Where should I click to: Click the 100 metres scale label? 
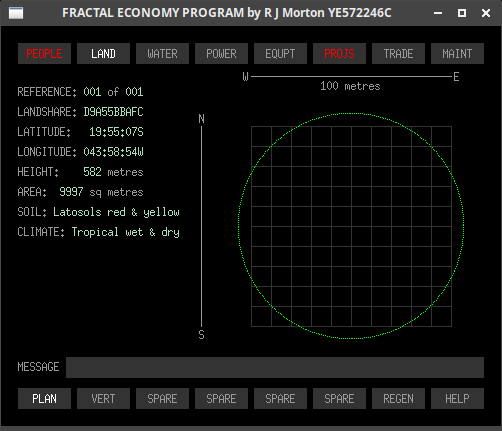click(x=350, y=86)
